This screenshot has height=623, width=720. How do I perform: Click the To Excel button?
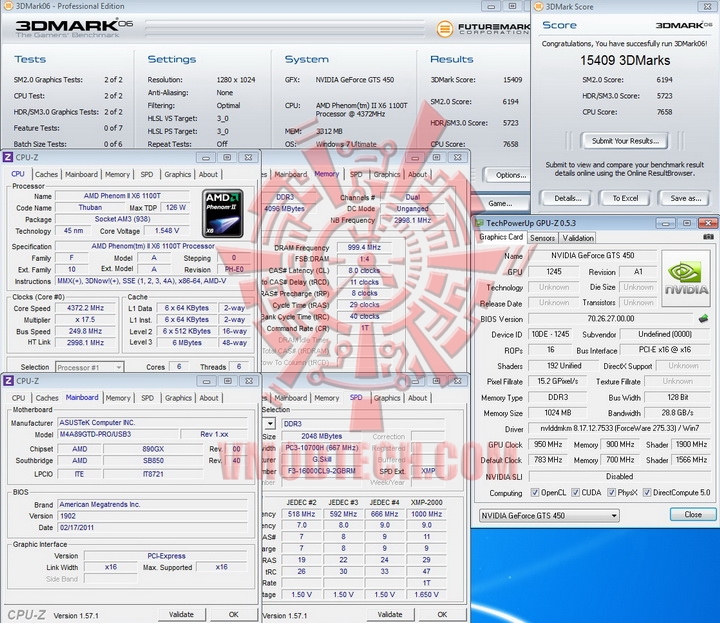(x=625, y=198)
